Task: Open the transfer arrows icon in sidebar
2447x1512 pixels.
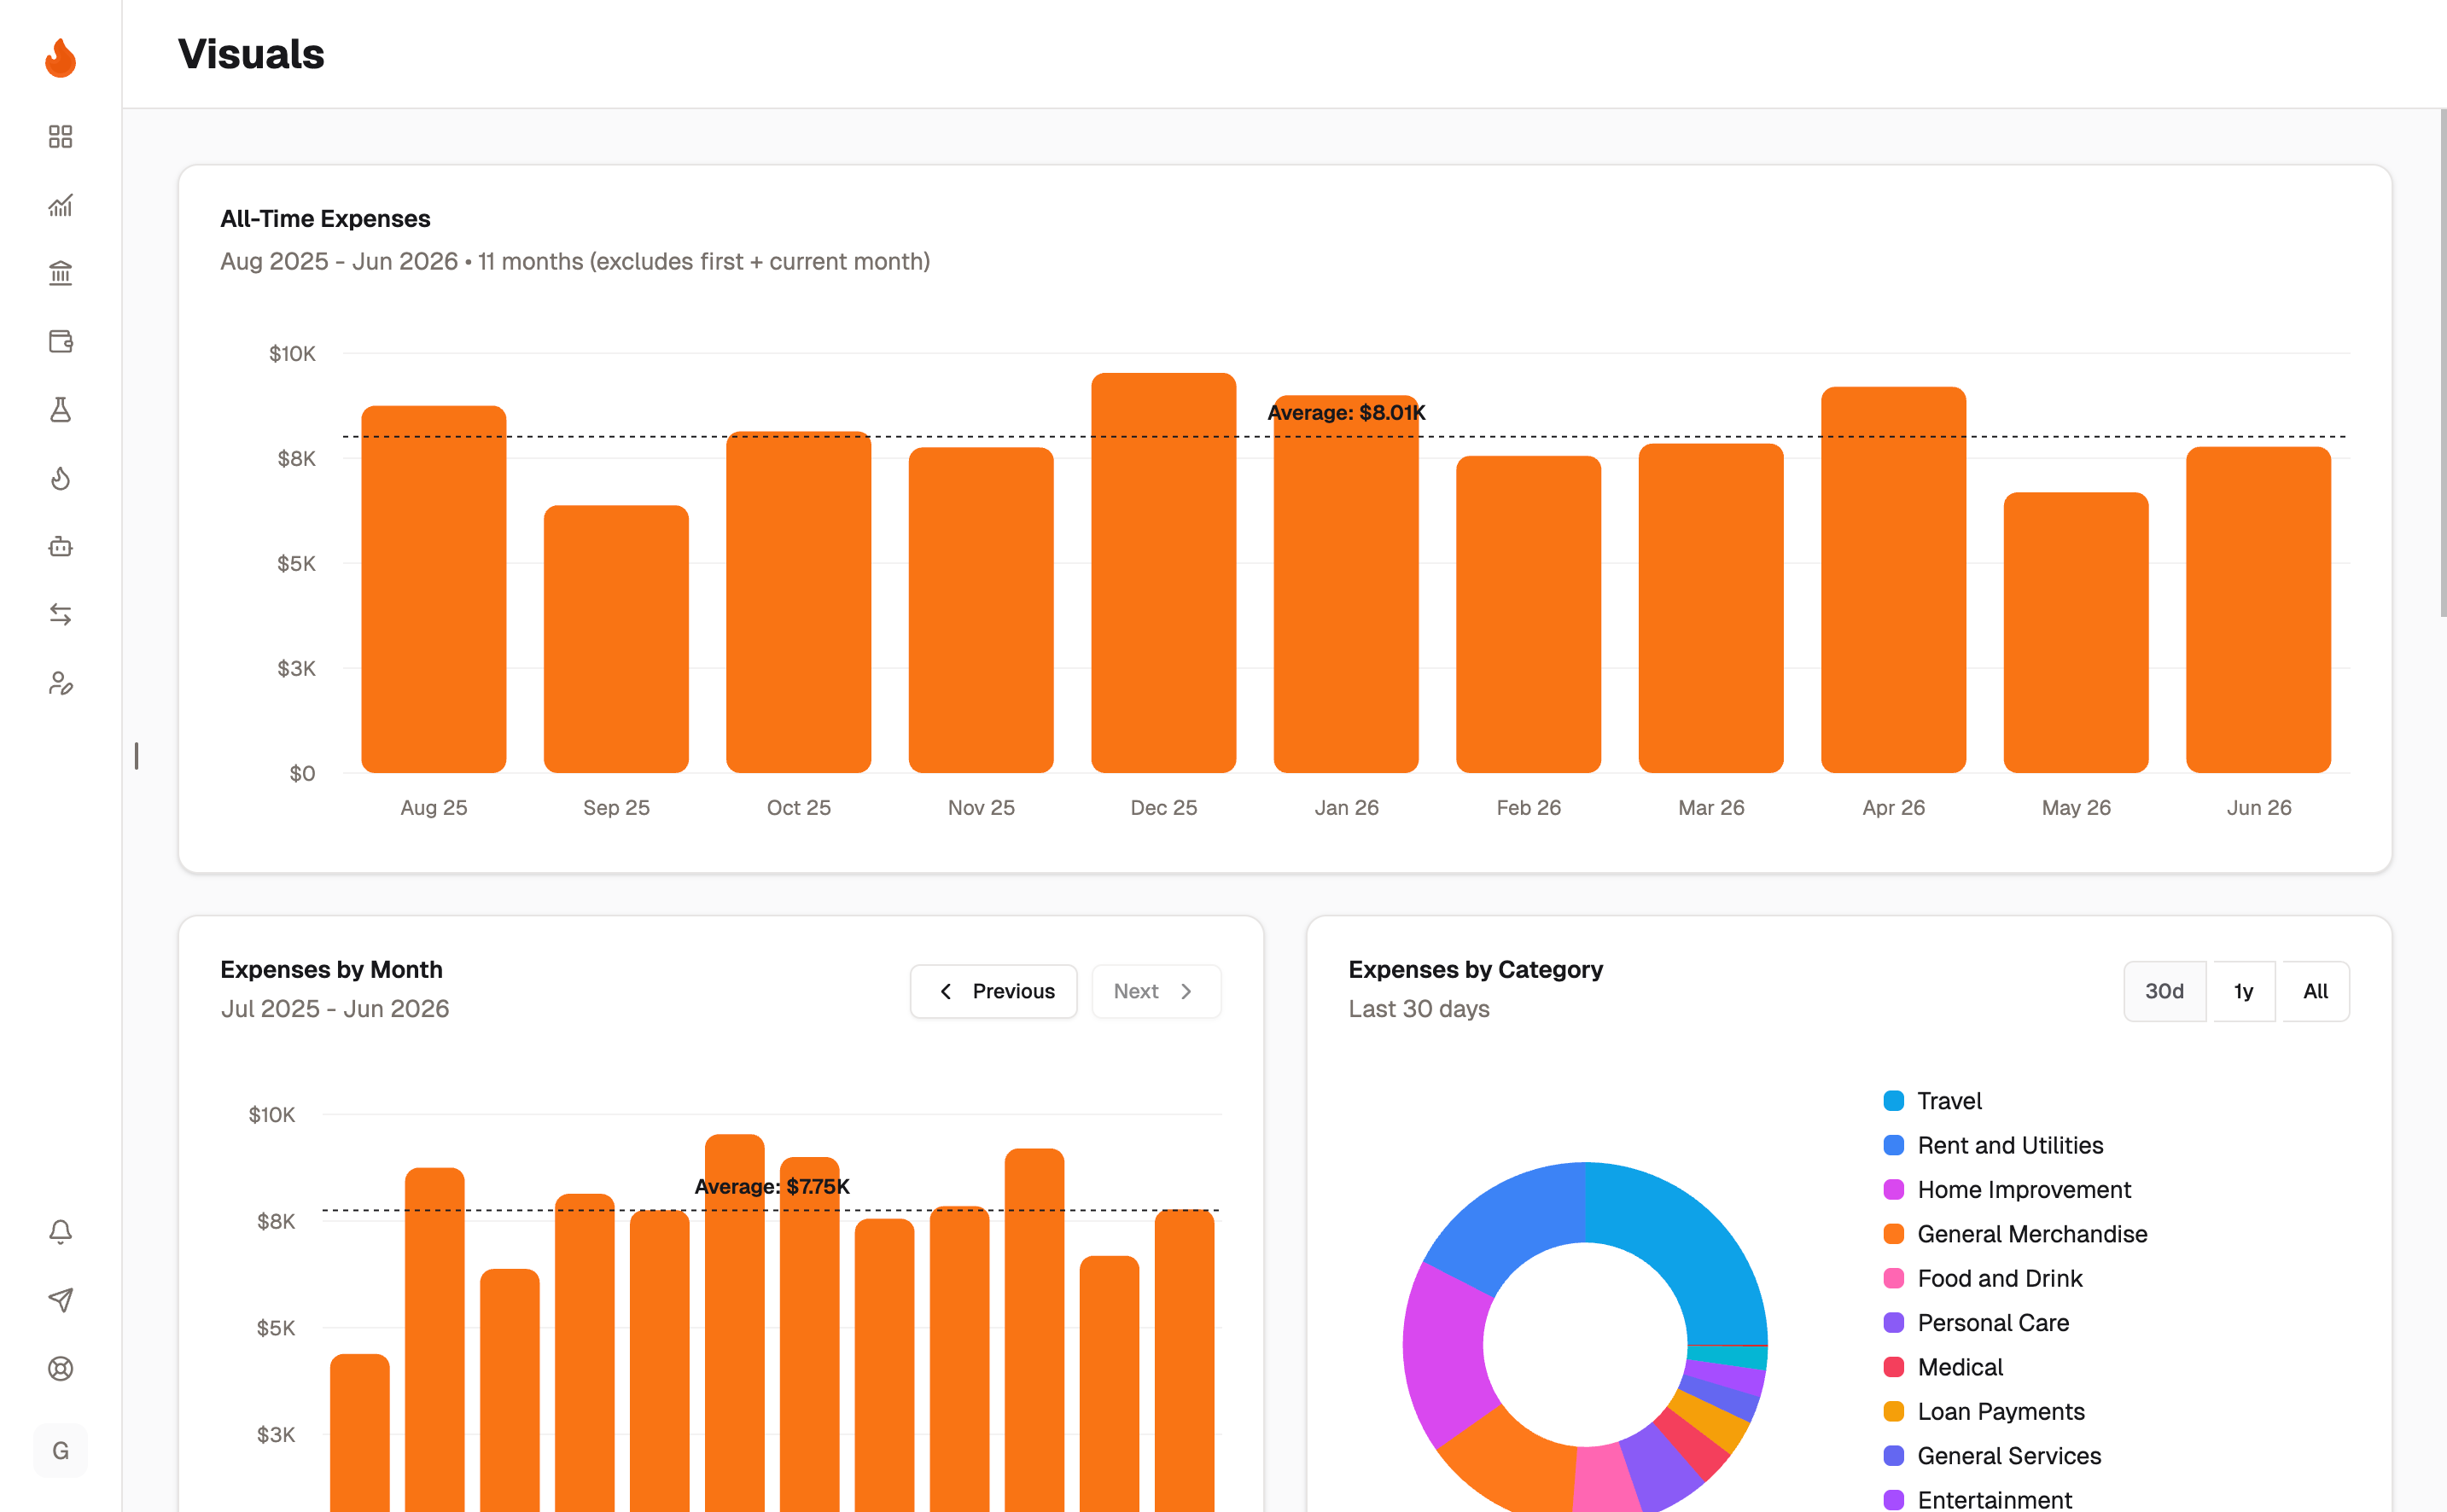Action: click(x=61, y=615)
